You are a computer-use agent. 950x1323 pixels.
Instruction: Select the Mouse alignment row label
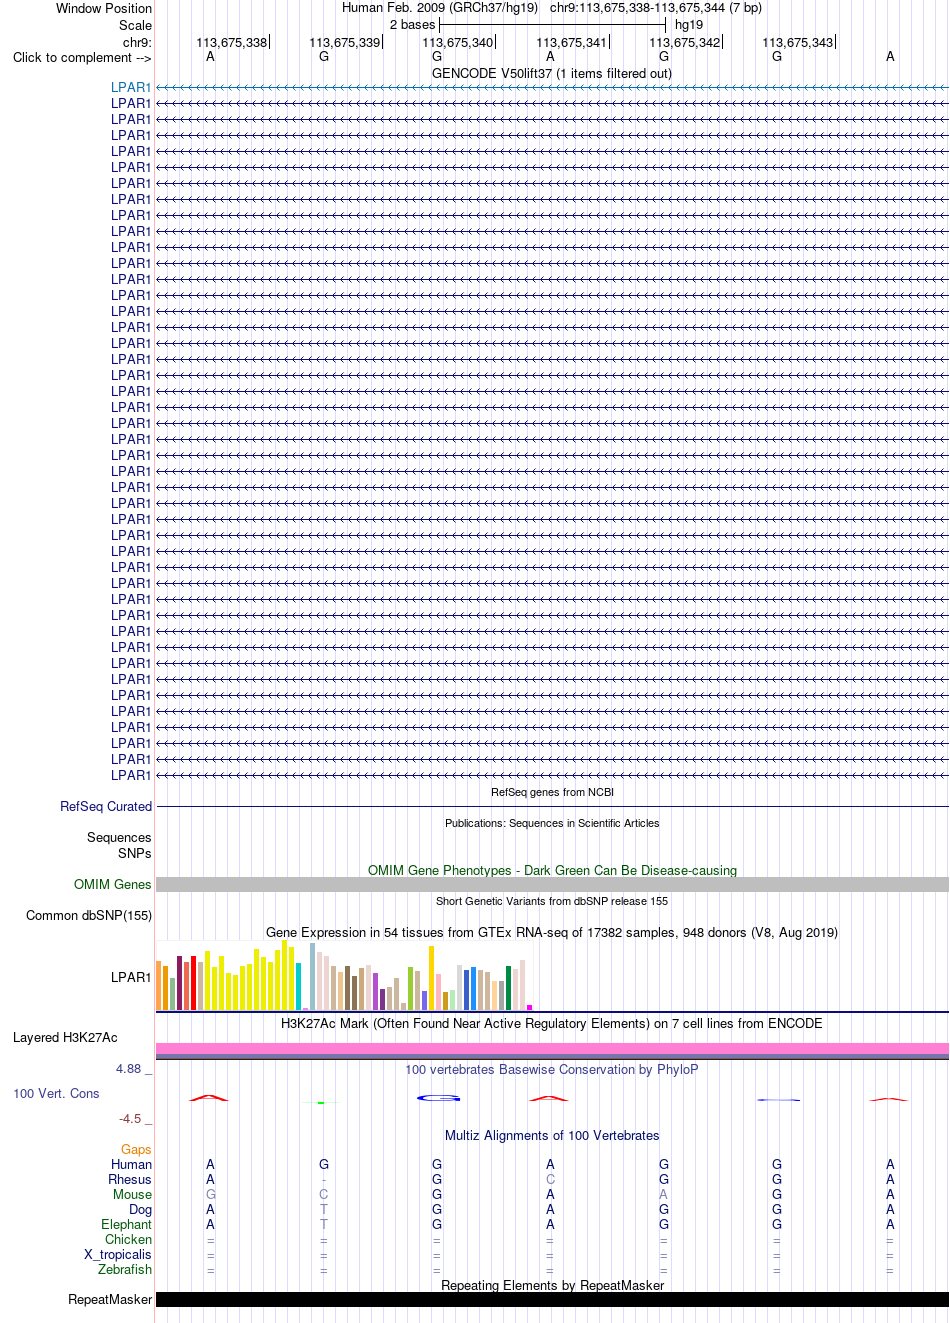pyautogui.click(x=132, y=1195)
